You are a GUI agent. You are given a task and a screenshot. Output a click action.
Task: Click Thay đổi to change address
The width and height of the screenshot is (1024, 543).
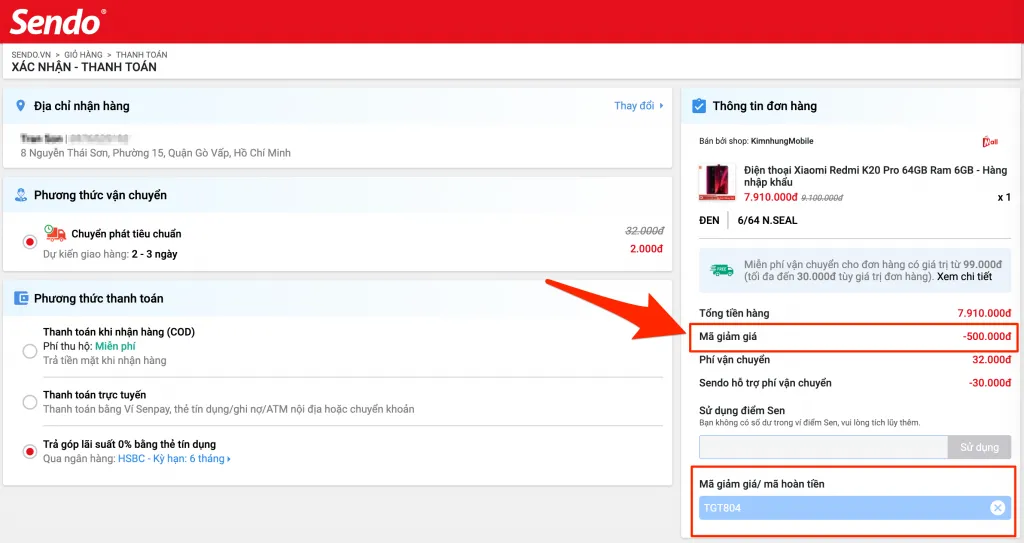[638, 105]
